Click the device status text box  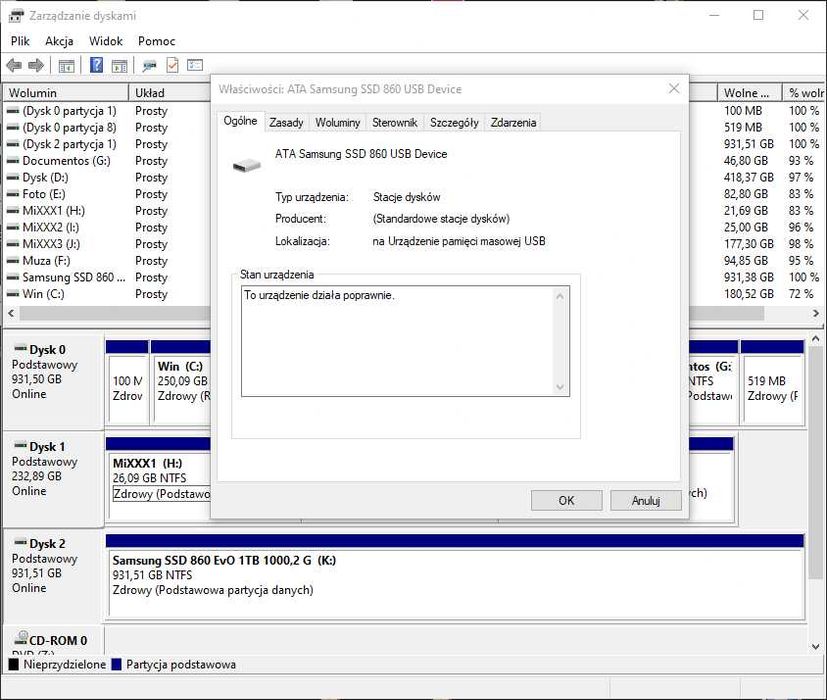[x=405, y=341]
